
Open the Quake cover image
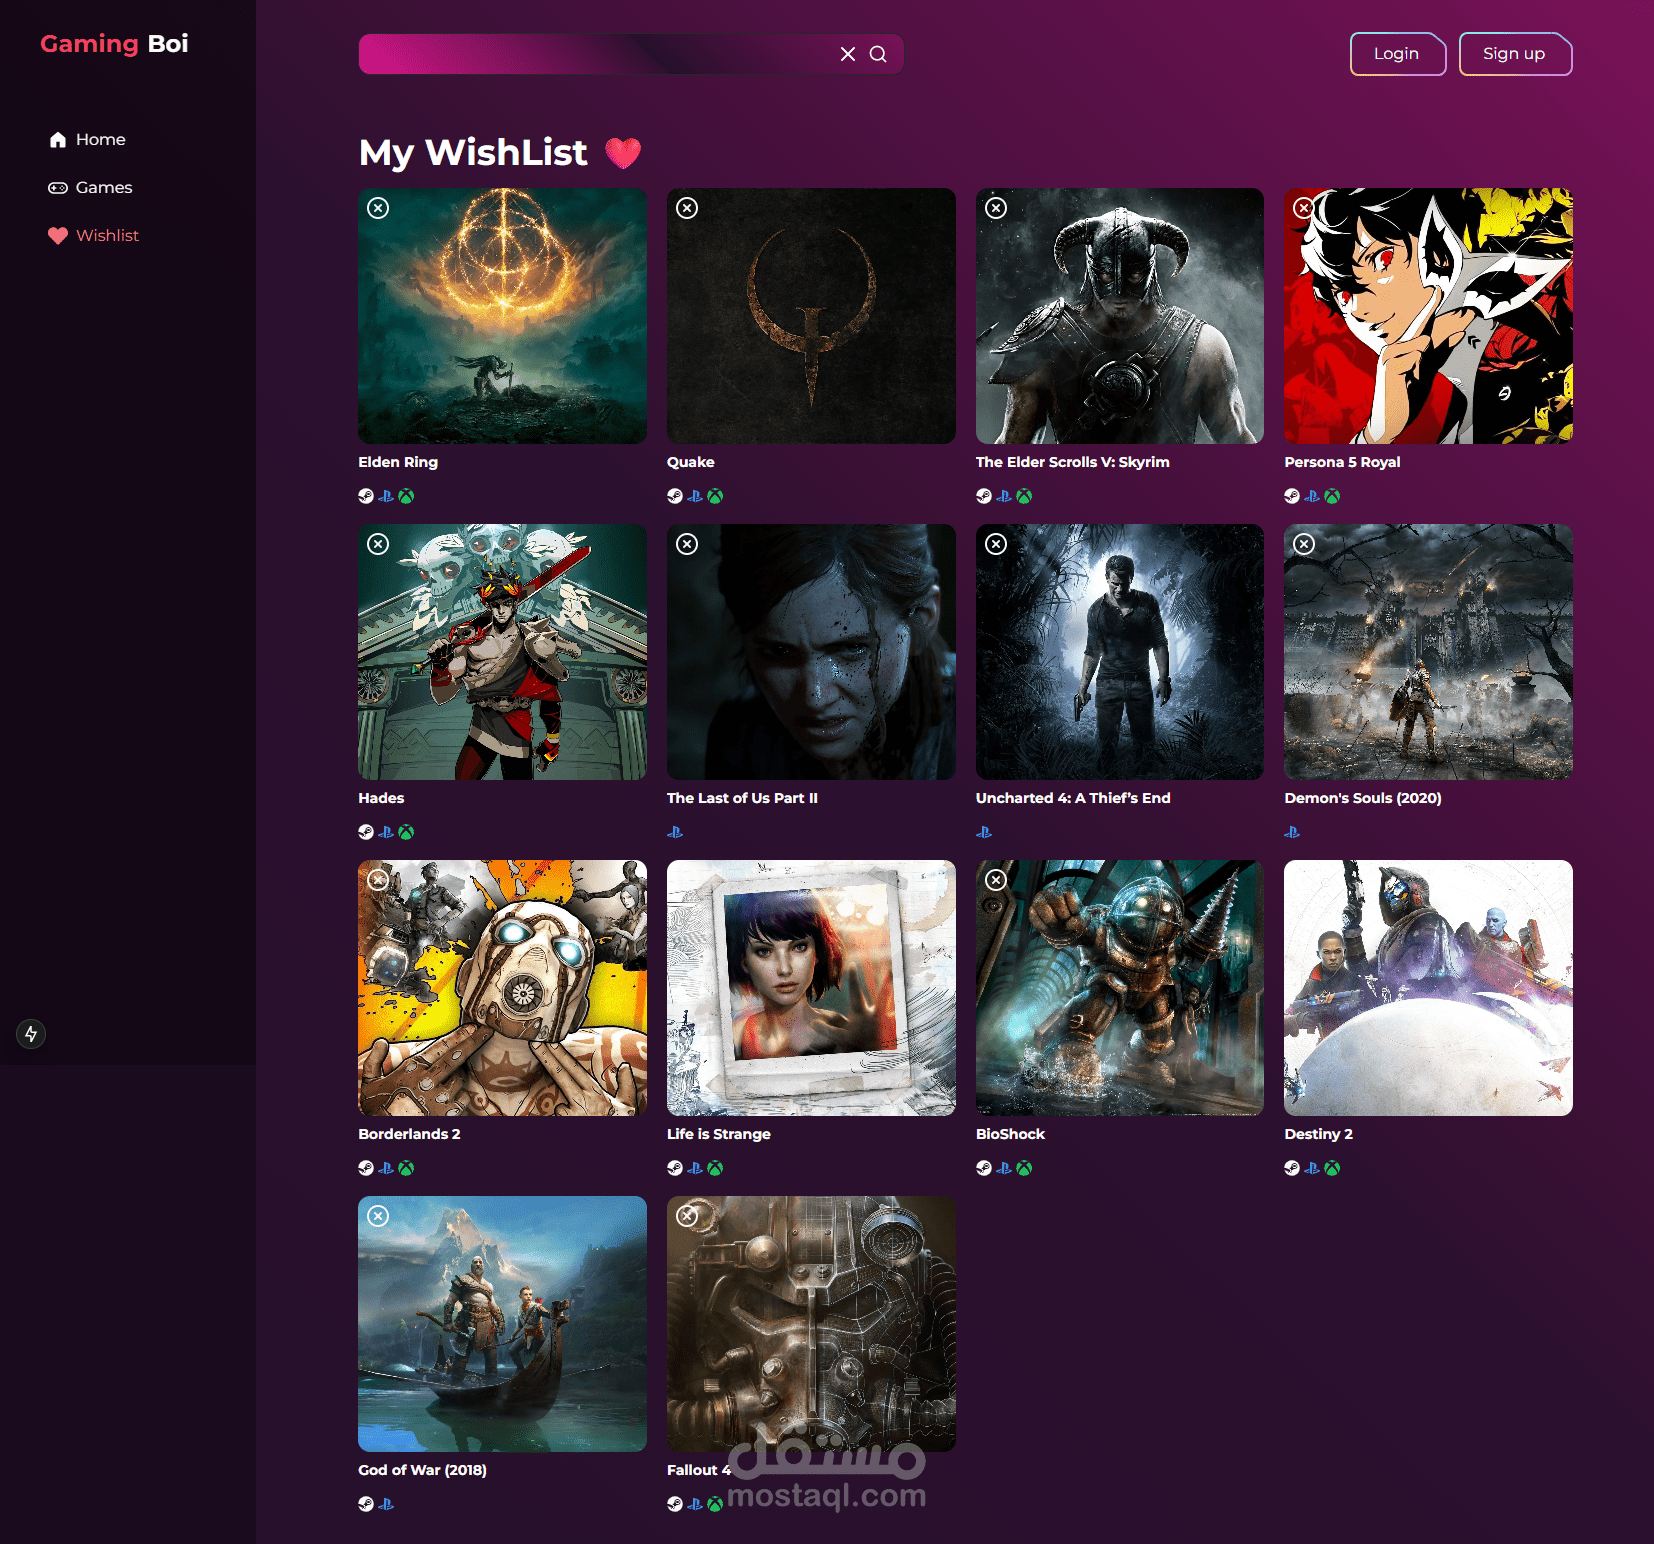point(811,316)
